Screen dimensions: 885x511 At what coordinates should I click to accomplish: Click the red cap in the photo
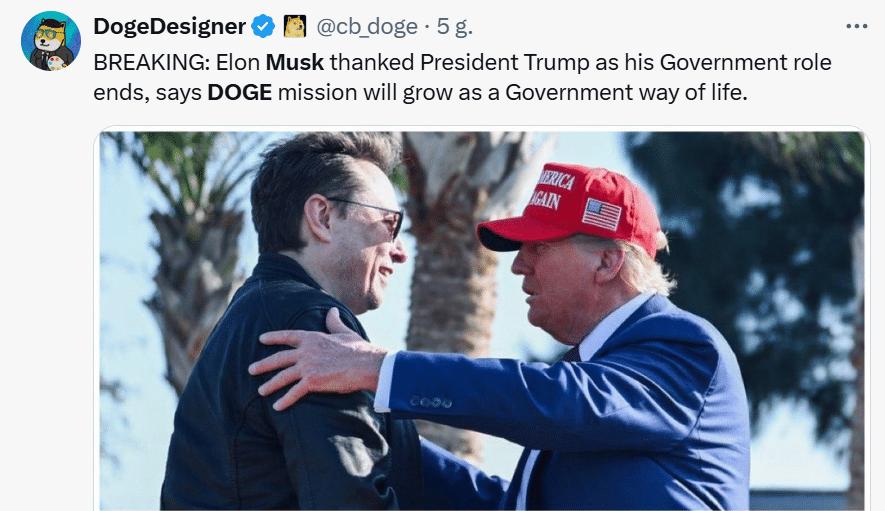point(570,209)
